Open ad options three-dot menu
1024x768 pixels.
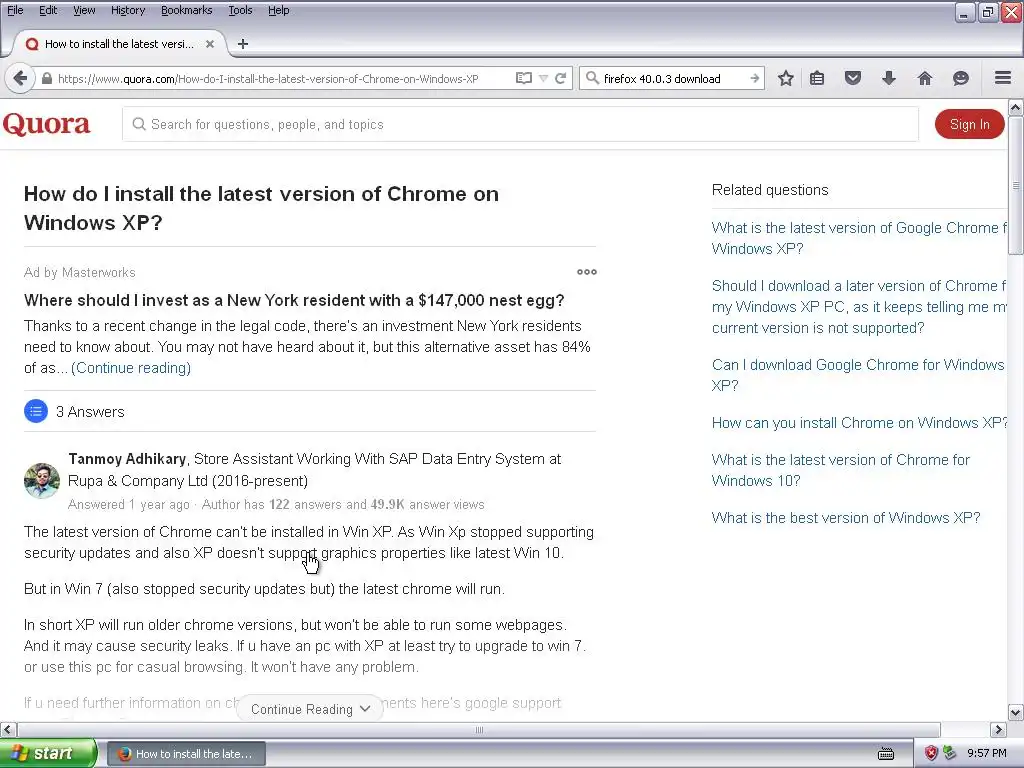coord(586,272)
